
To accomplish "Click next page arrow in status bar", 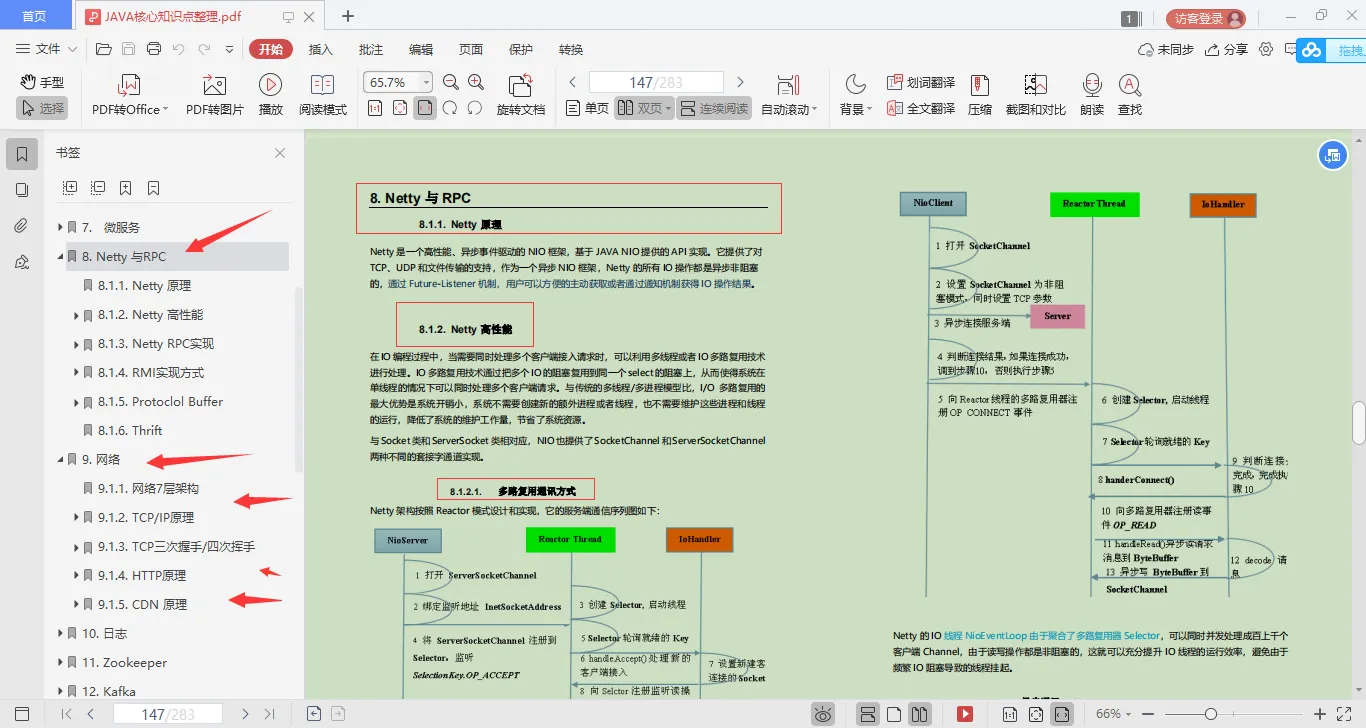I will click(x=245, y=714).
